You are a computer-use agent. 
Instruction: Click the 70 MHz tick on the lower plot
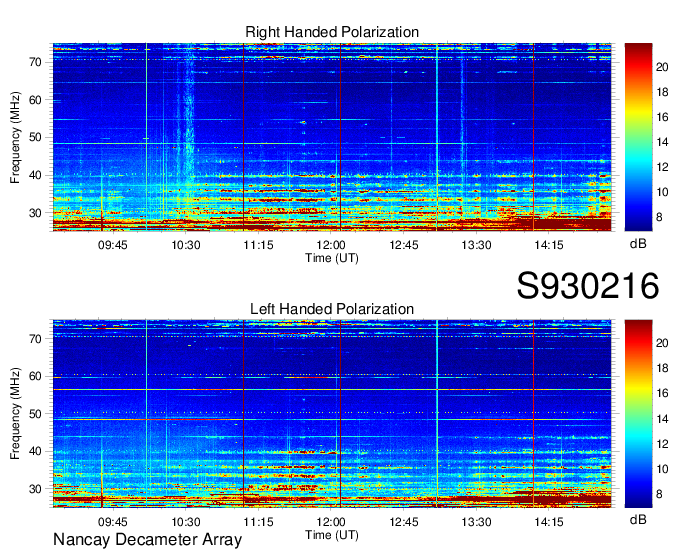coord(36,339)
